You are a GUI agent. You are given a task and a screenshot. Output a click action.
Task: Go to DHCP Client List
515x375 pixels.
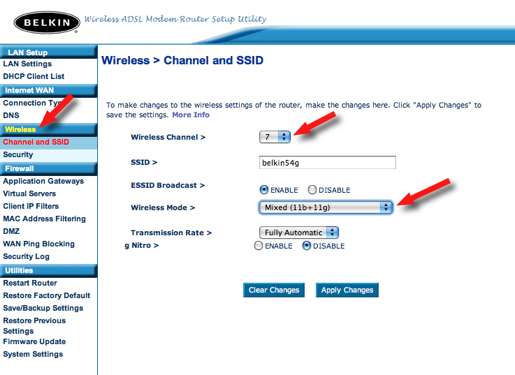point(33,76)
